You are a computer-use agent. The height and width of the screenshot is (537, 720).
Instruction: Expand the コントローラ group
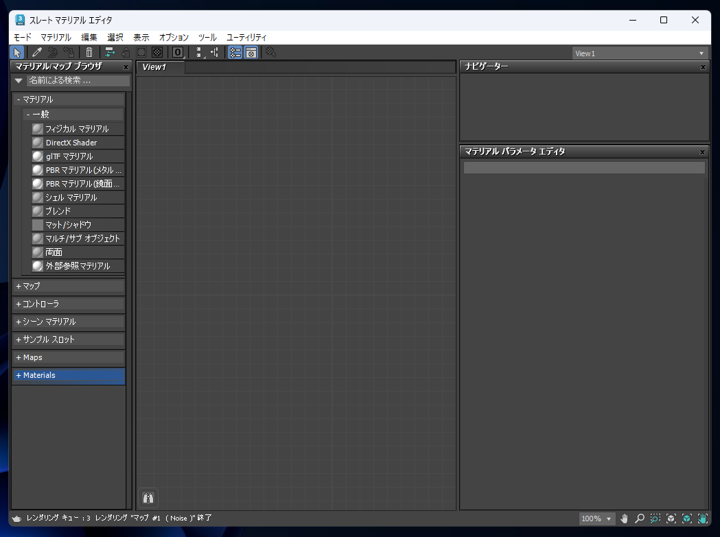pos(68,304)
